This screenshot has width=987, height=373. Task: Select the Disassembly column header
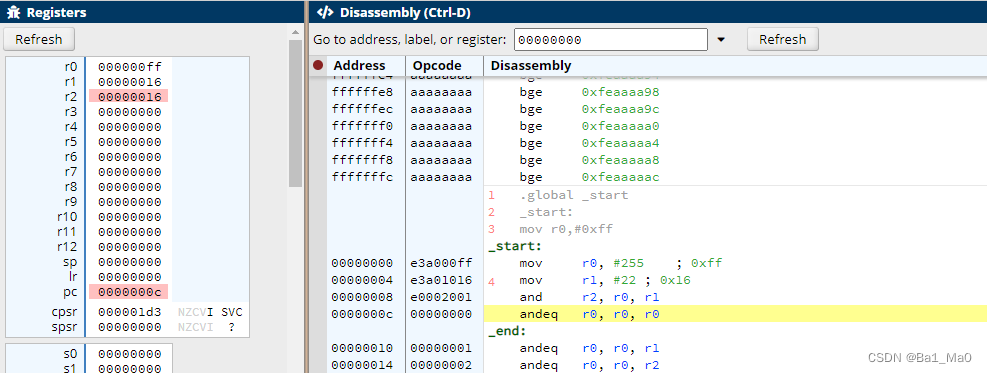coord(531,65)
